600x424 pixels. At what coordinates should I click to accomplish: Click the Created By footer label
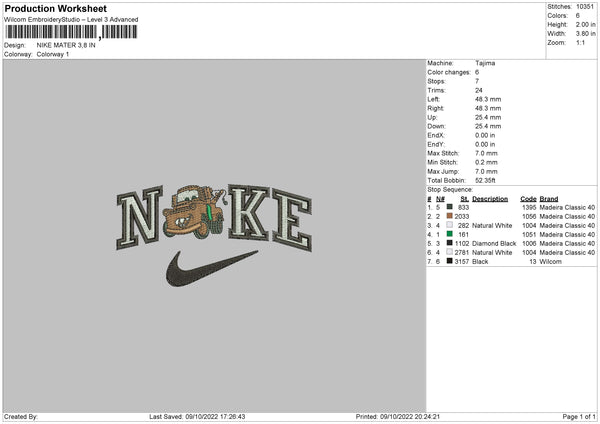[x=21, y=417]
